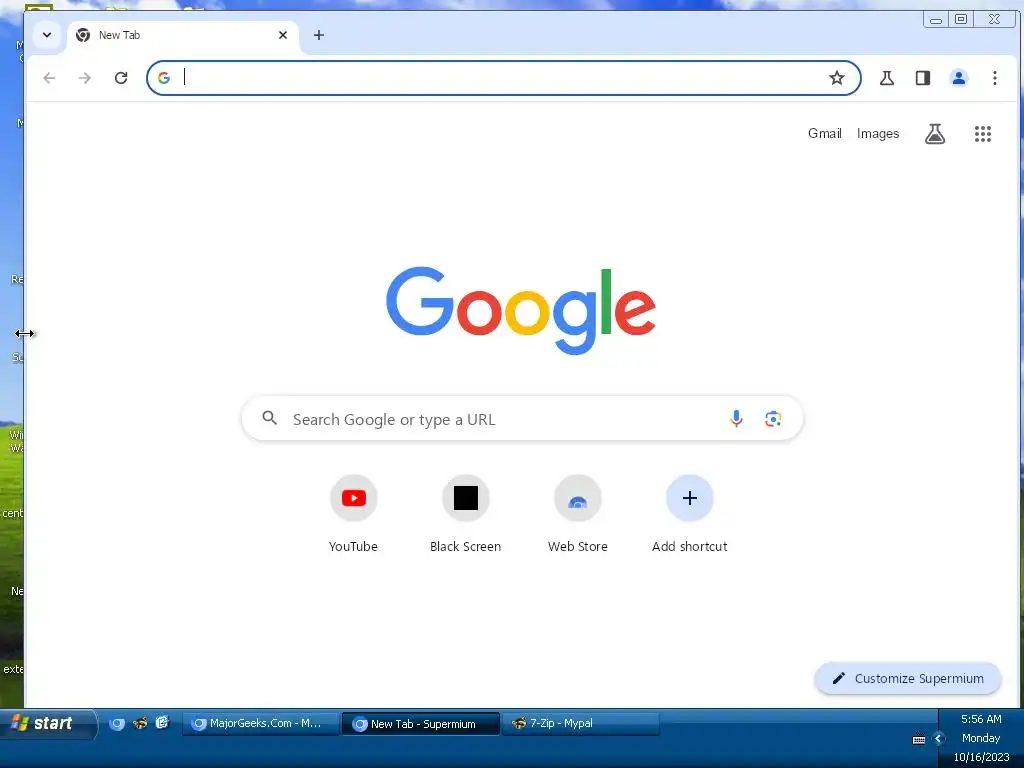Click the Google icon in the address bar
1024x768 pixels.
pyautogui.click(x=164, y=78)
